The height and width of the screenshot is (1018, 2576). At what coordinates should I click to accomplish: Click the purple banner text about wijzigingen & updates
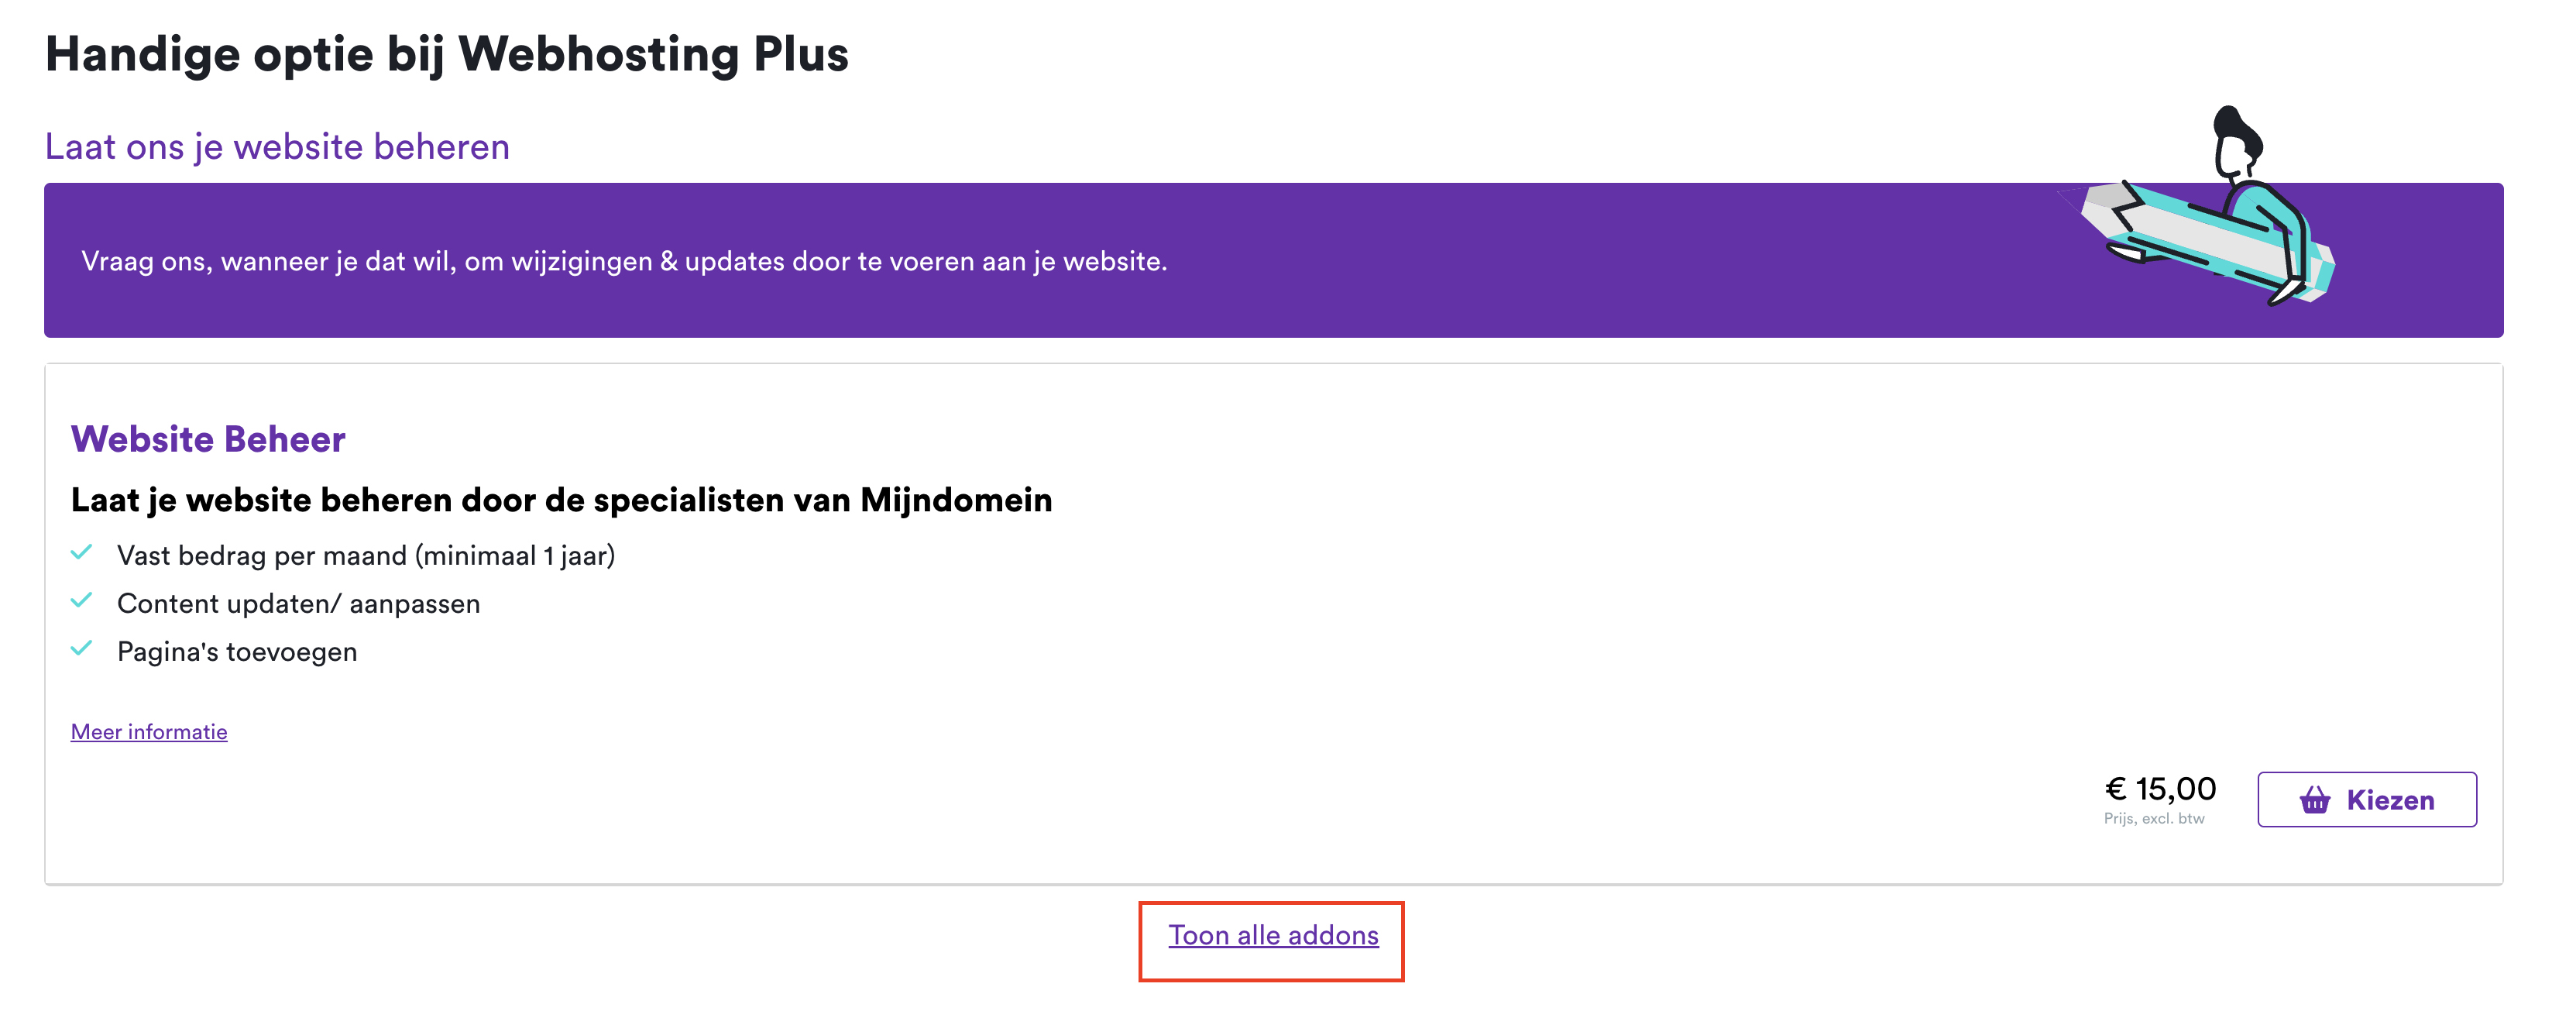(x=624, y=261)
